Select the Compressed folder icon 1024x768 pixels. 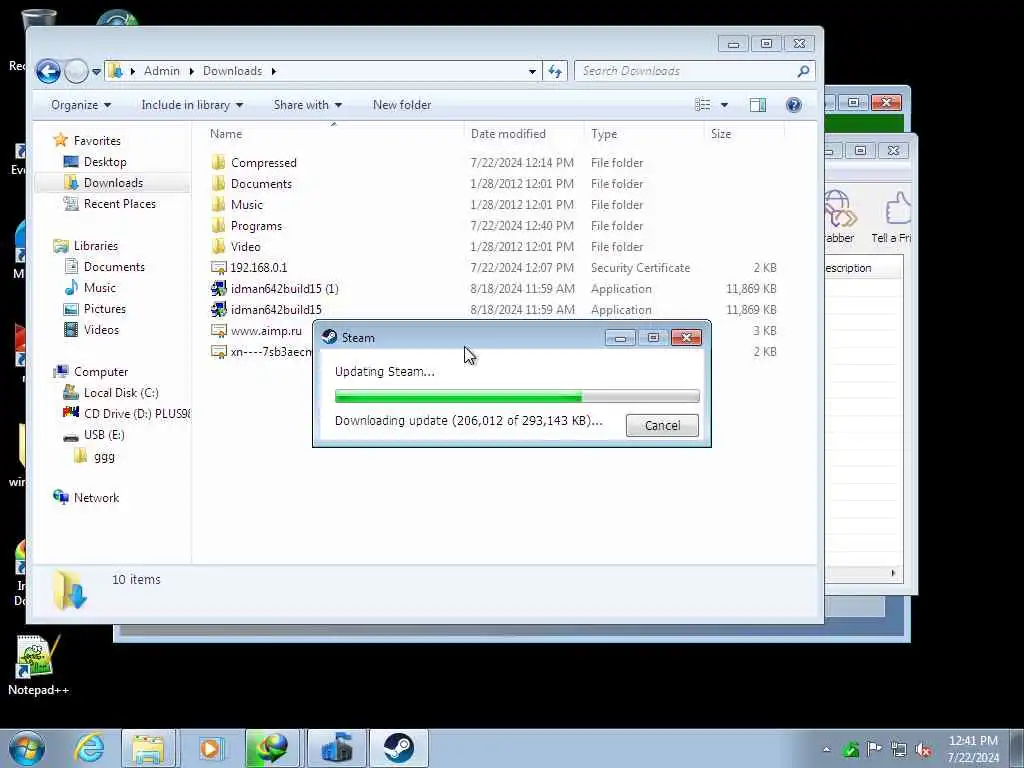[219, 163]
